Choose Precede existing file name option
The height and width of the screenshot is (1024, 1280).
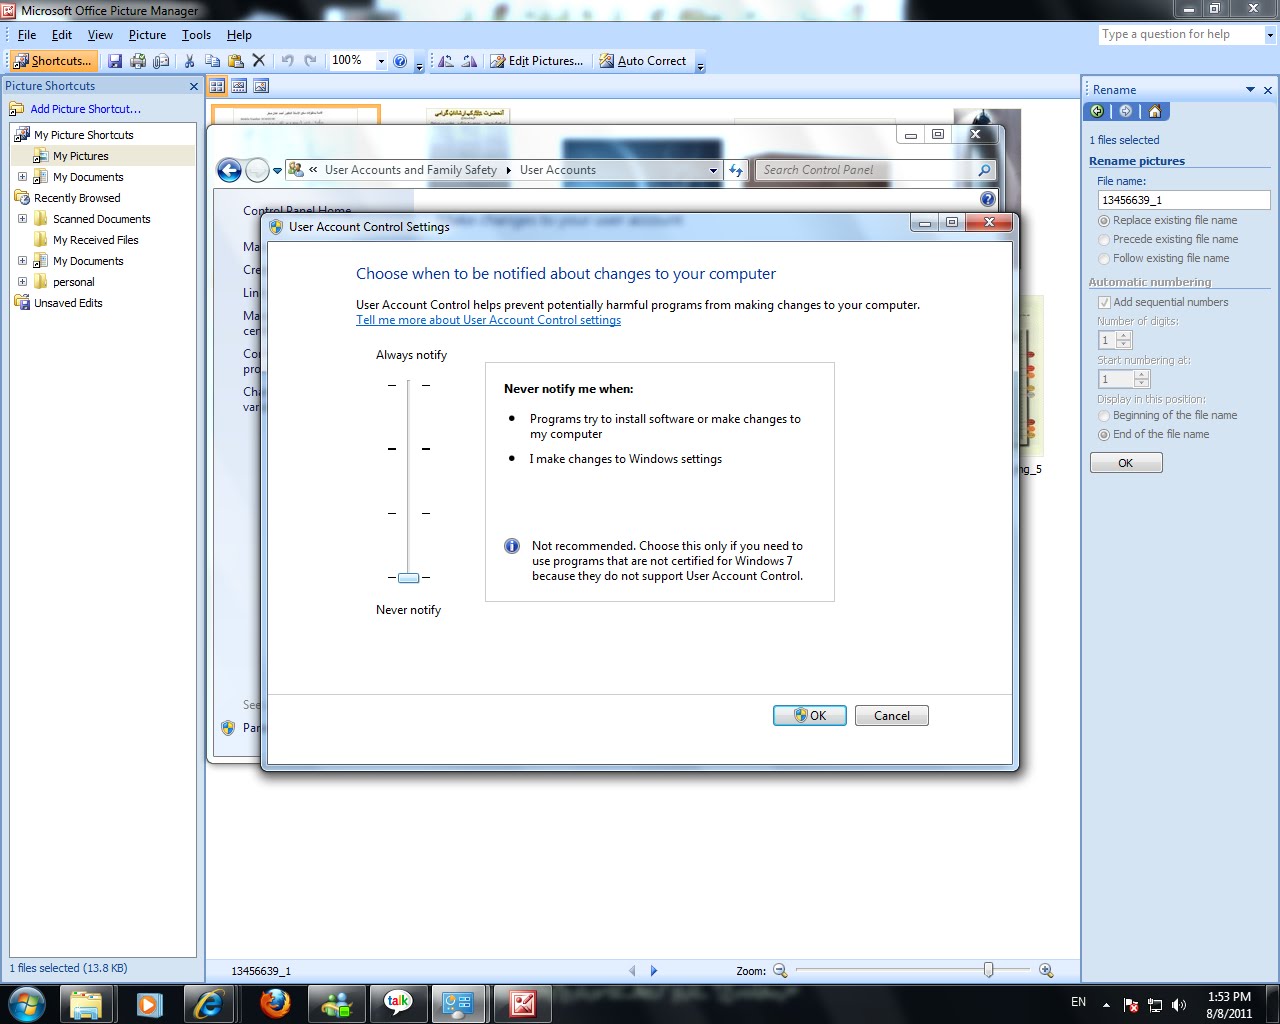coord(1103,239)
